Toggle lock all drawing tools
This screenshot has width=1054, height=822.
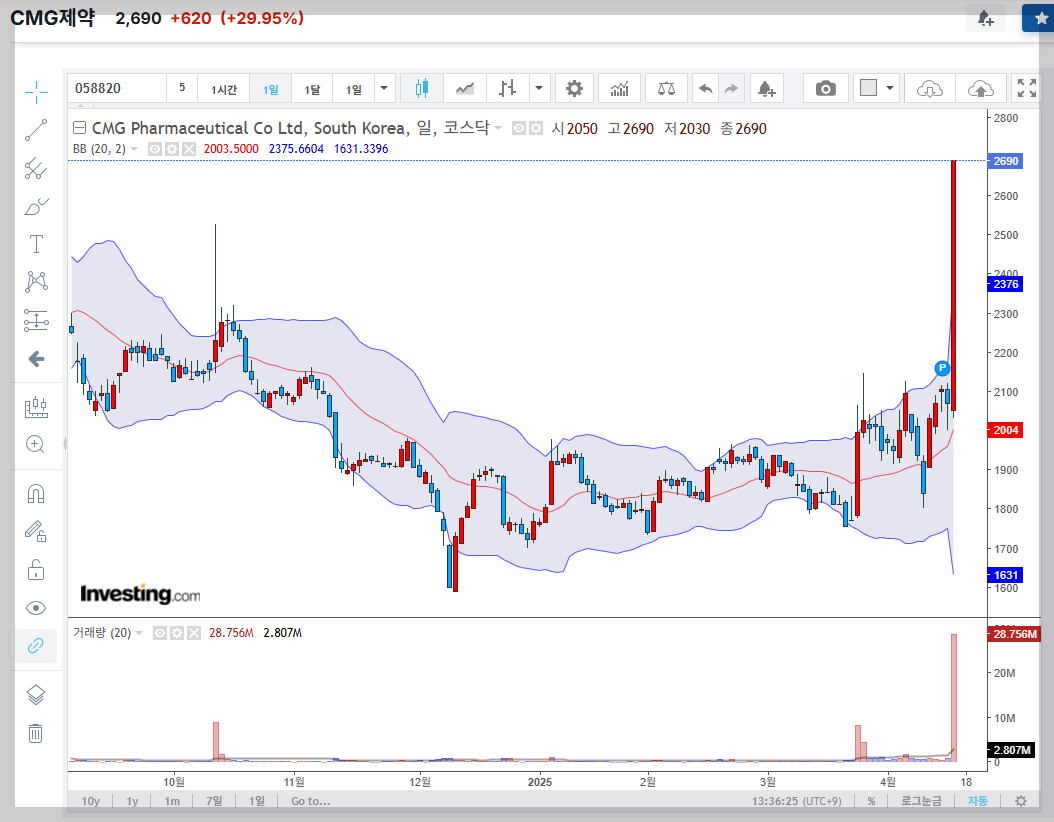[36, 570]
